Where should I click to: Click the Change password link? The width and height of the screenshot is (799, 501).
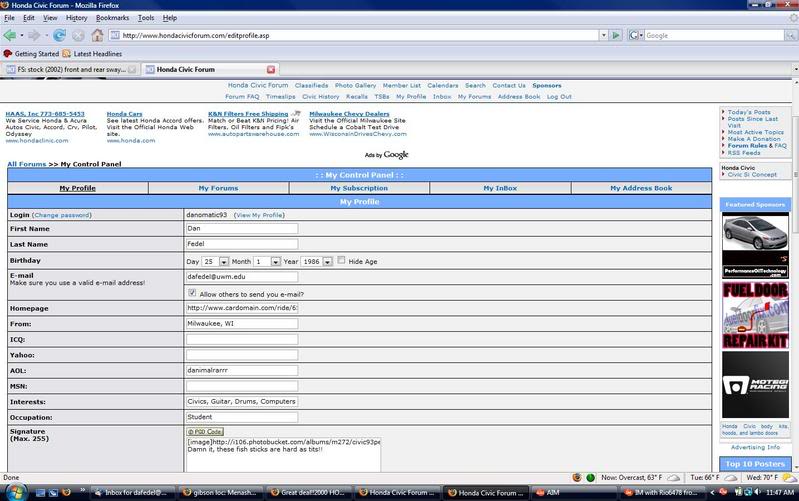point(62,215)
